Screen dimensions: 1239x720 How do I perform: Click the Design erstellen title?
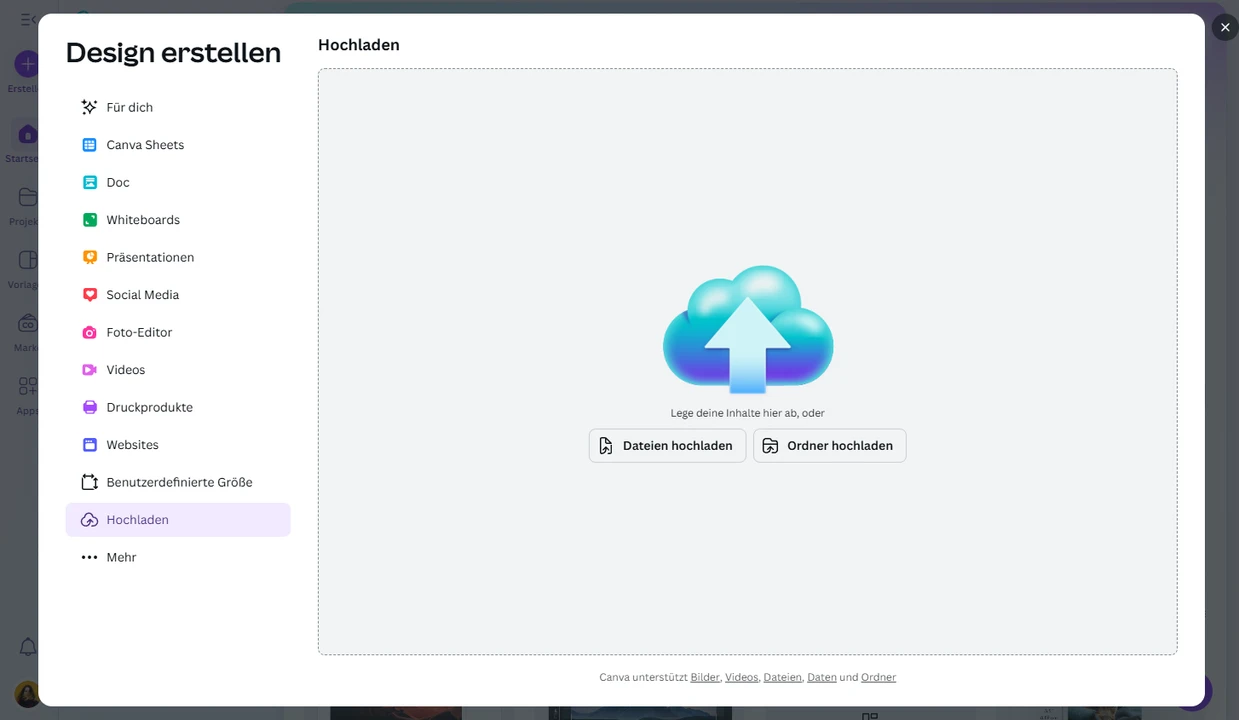173,52
